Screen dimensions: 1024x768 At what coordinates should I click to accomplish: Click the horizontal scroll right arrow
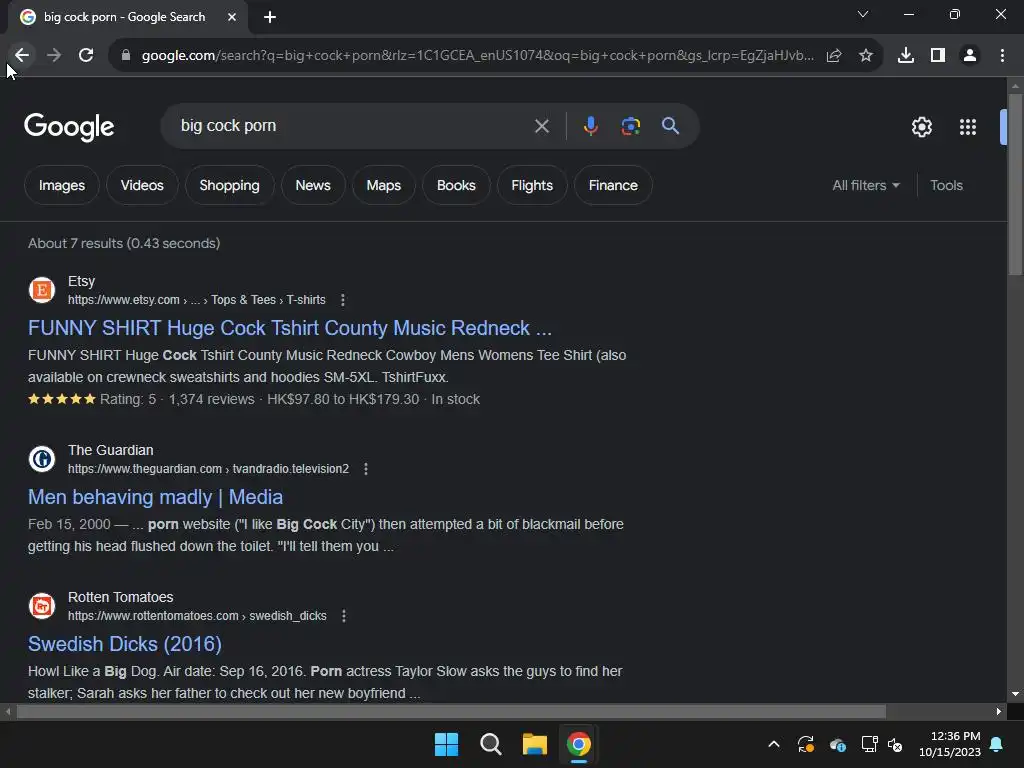click(x=999, y=712)
